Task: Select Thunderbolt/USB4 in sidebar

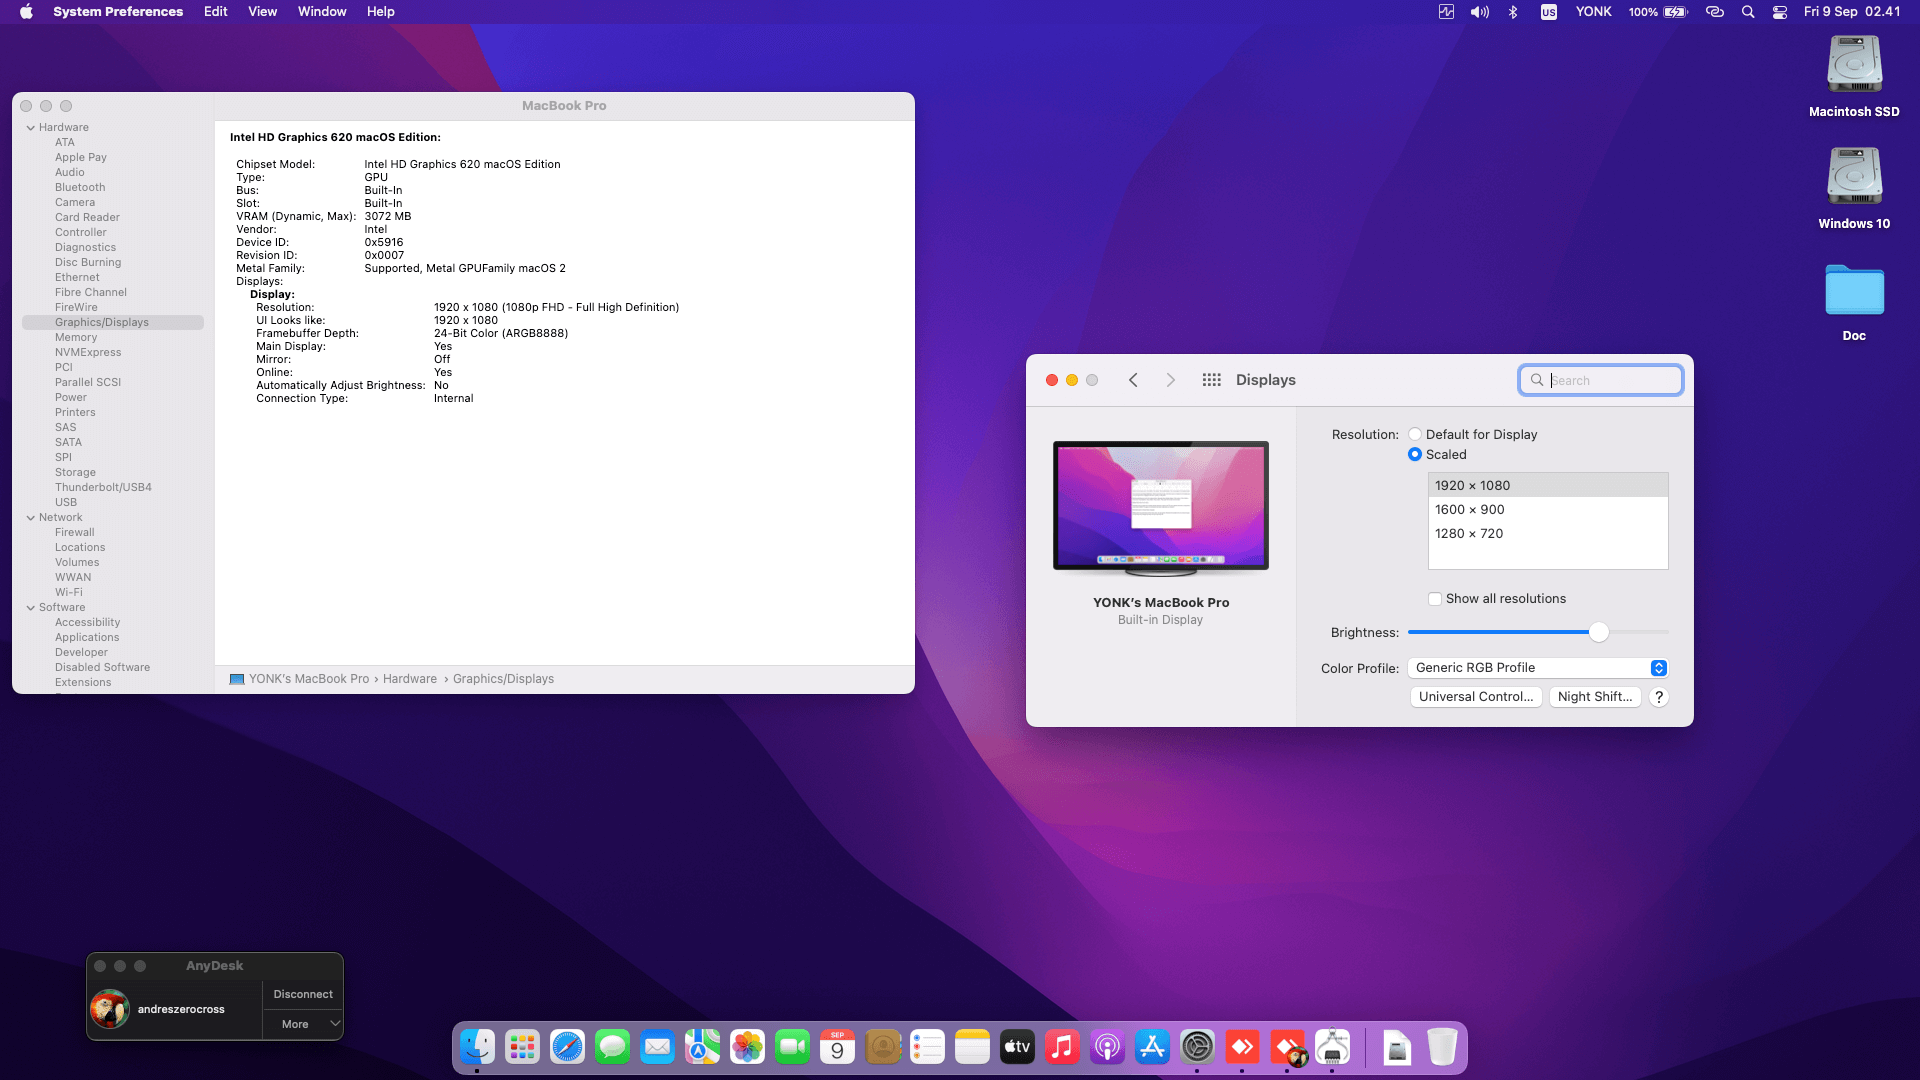Action: (x=103, y=488)
